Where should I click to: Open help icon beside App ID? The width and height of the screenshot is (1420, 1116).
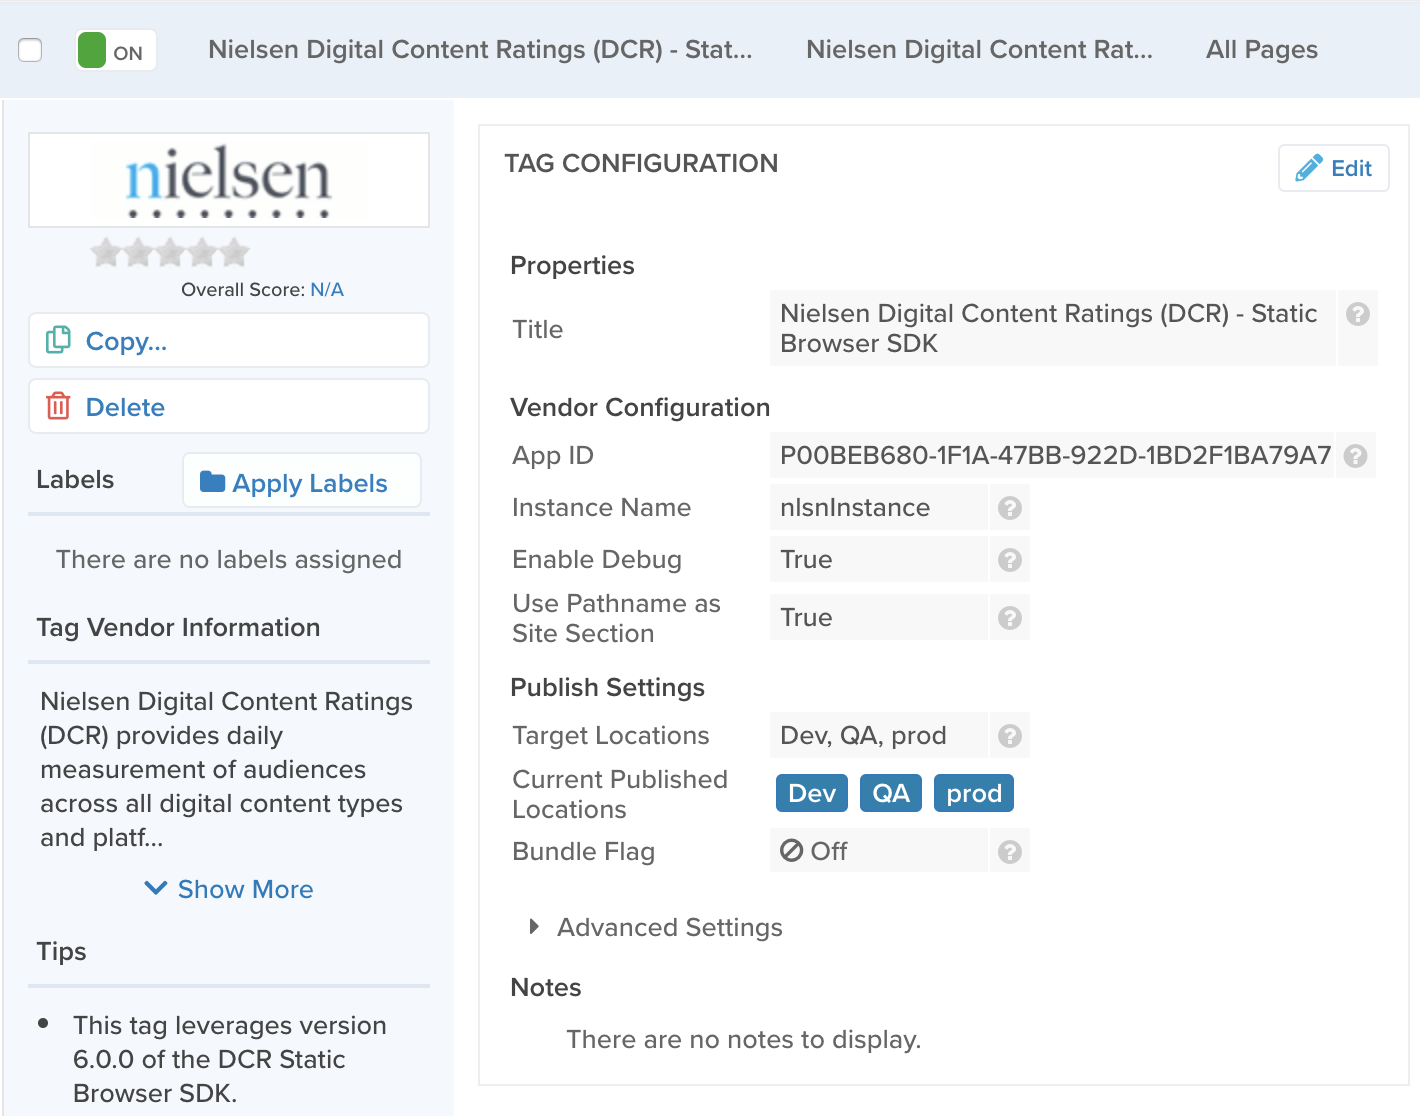click(1355, 456)
